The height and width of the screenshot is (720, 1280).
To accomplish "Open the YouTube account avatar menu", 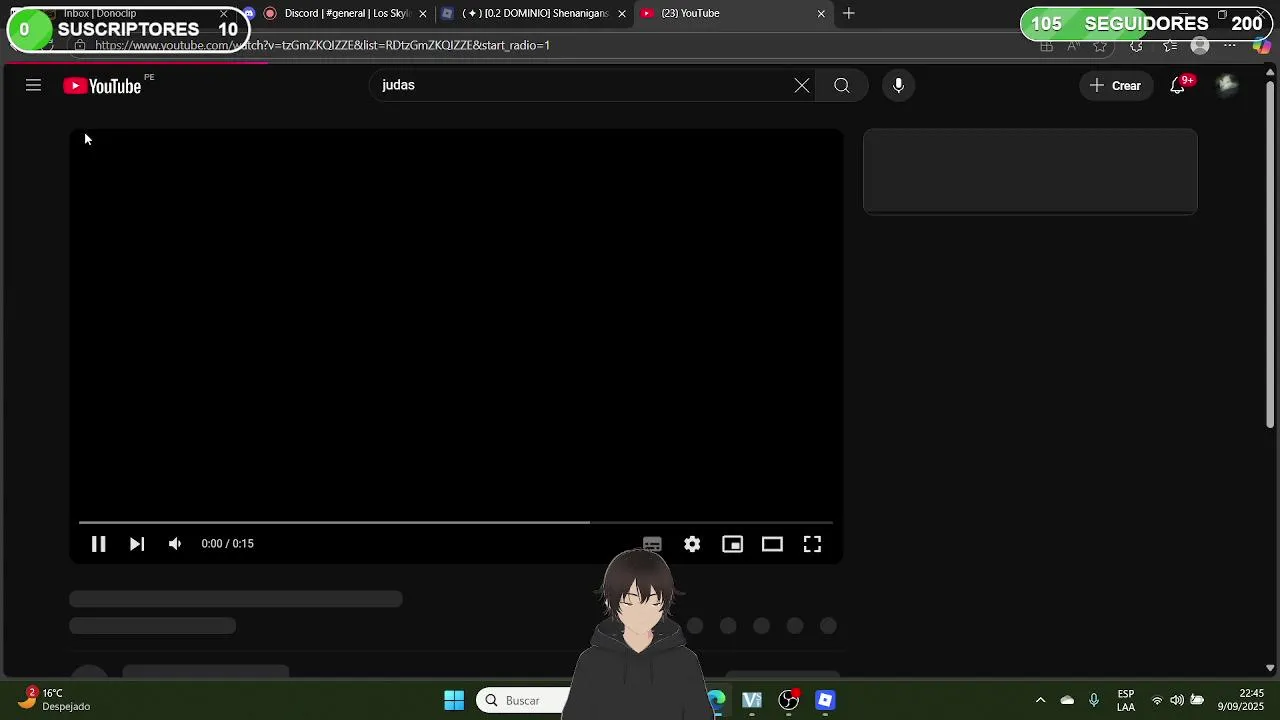I will coord(1227,85).
